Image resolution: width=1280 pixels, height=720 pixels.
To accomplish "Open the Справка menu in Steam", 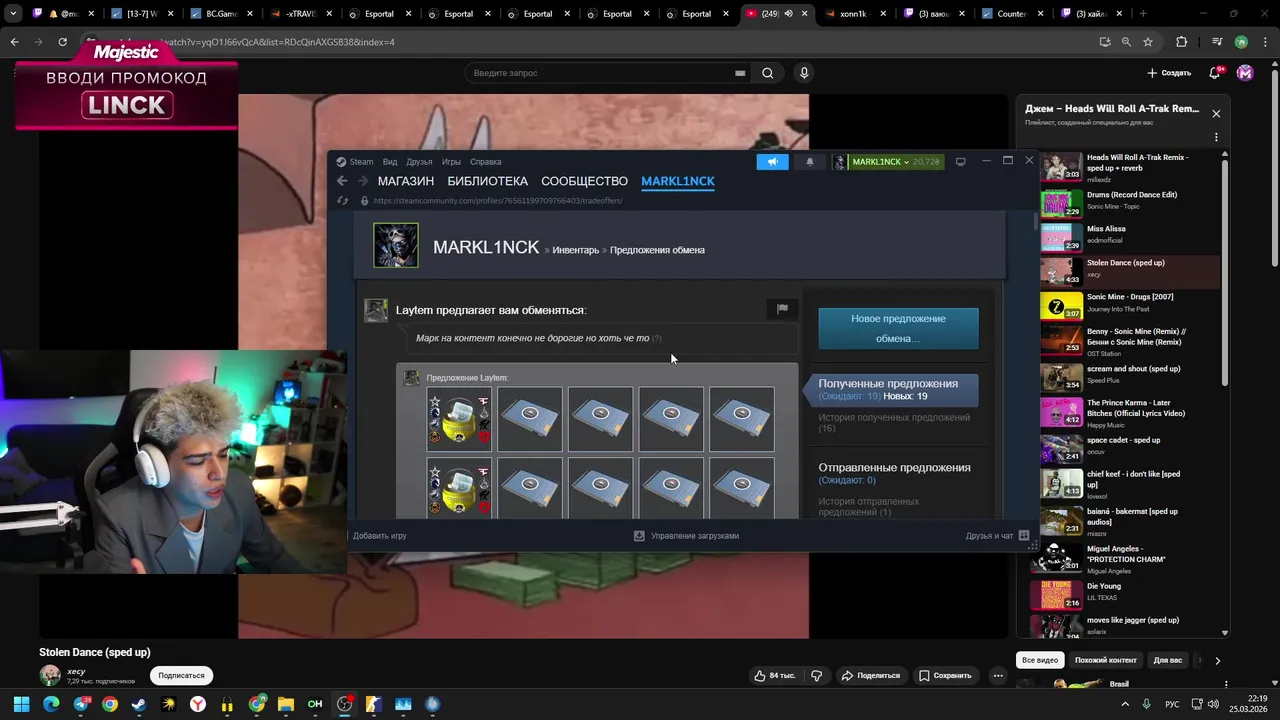I will point(486,161).
